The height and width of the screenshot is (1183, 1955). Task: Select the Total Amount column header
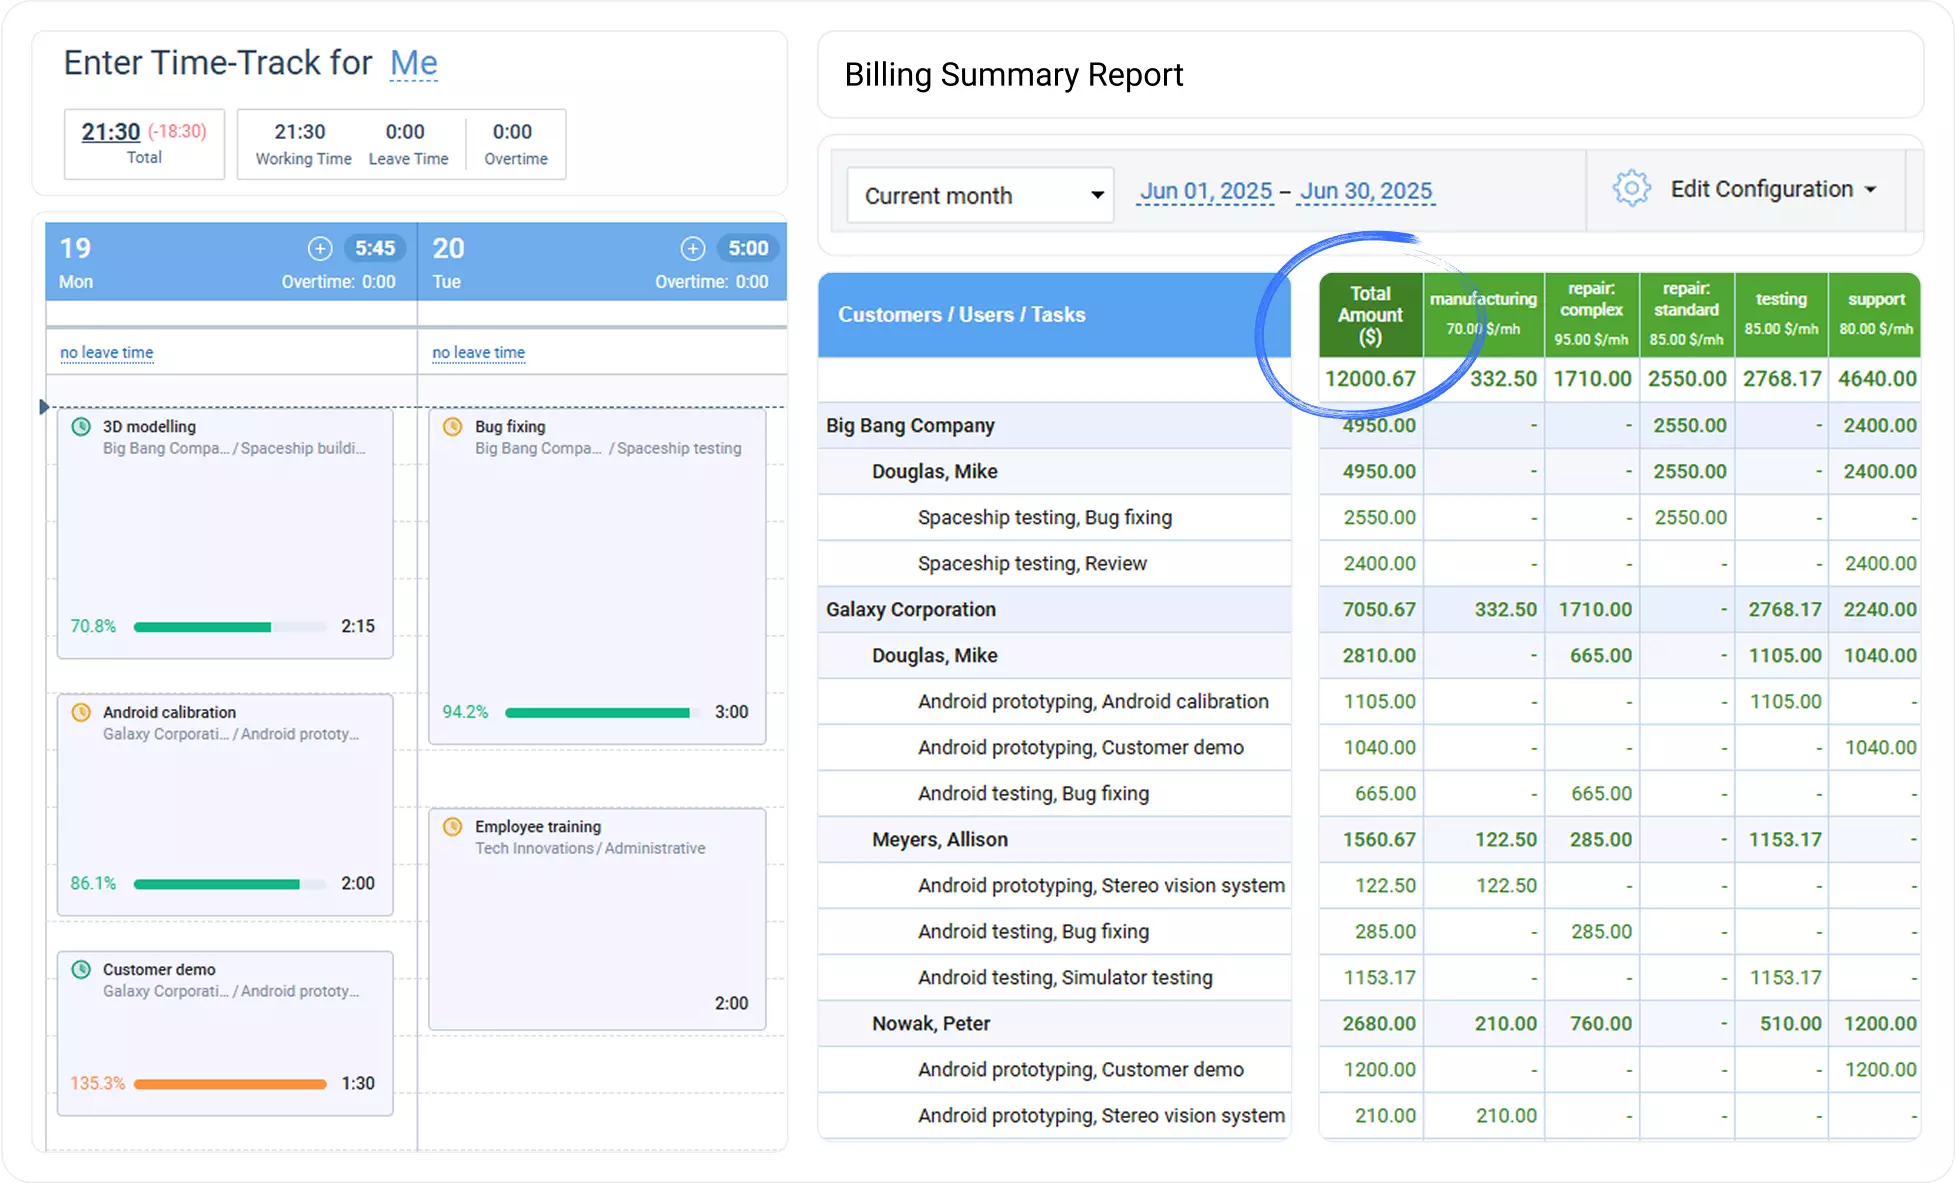pyautogui.click(x=1370, y=315)
